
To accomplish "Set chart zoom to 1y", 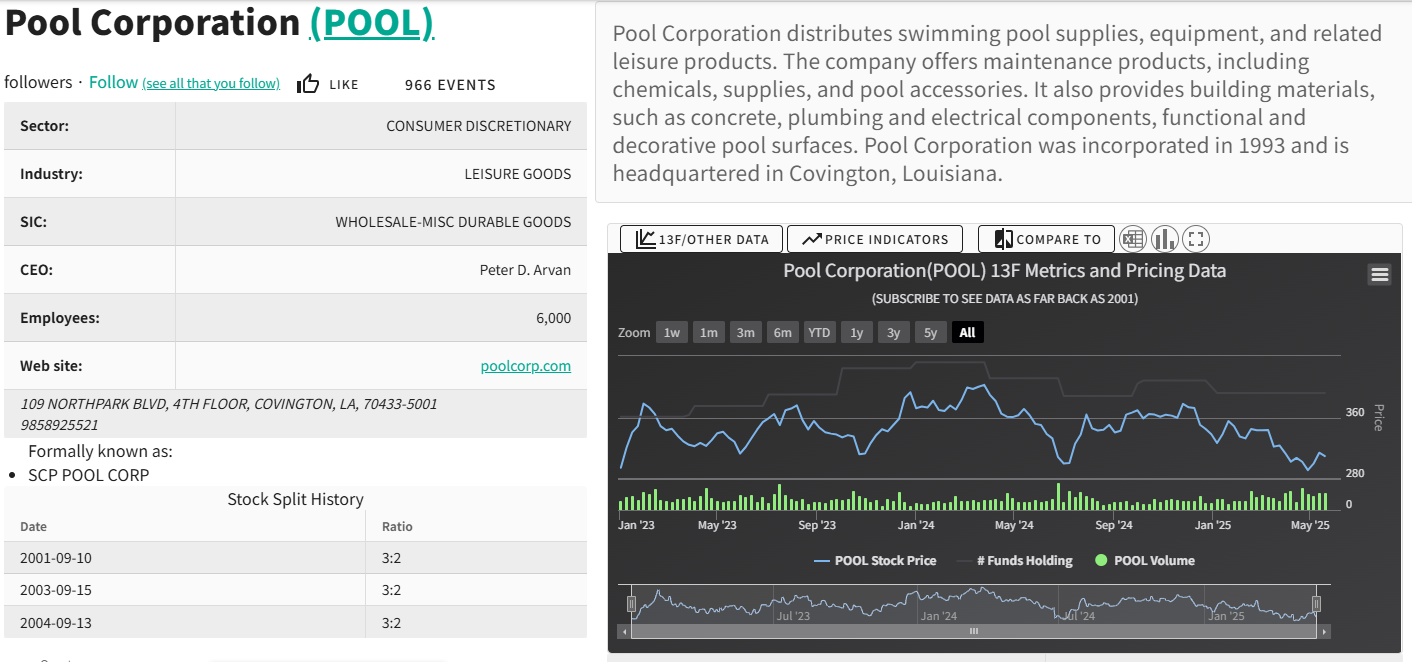I will pos(857,333).
